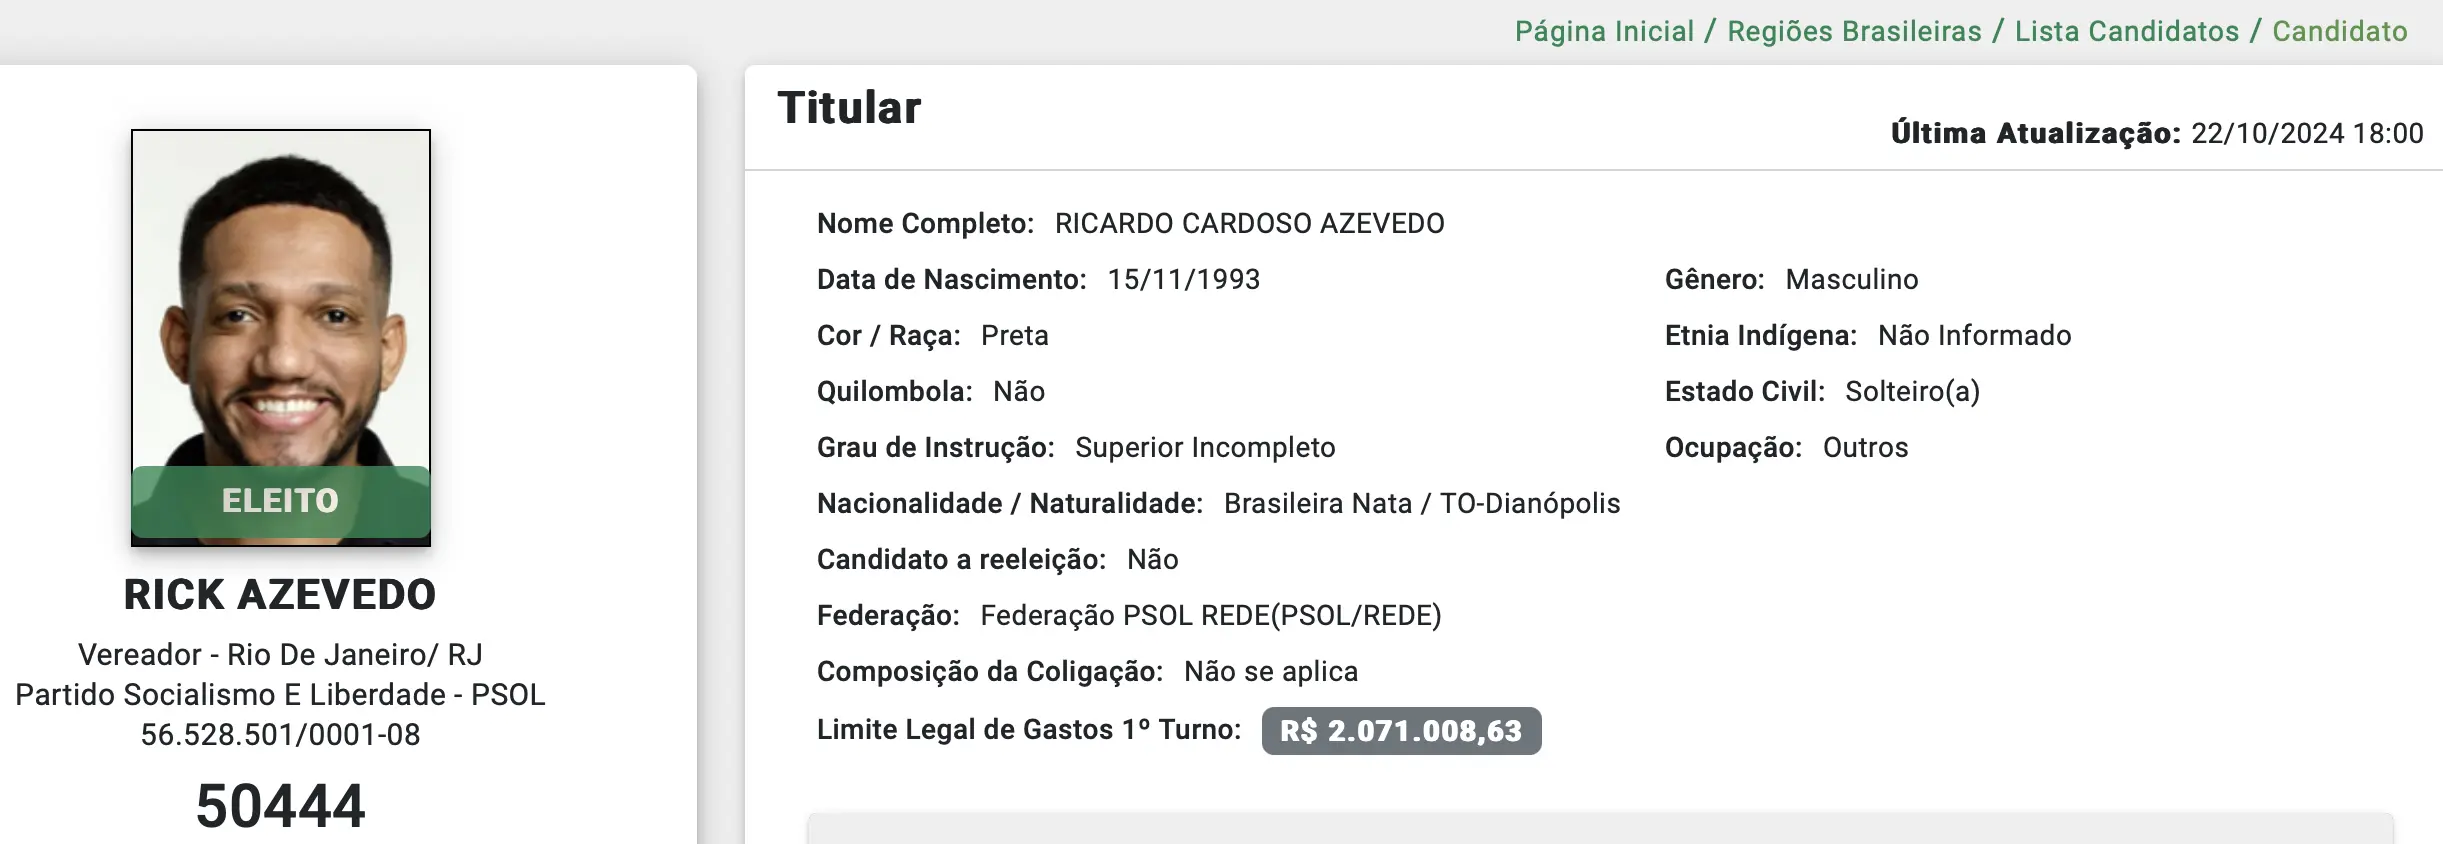Viewport: 2443px width, 844px height.
Task: Click the Estado Civil Solteiro(a) value
Action: pos(1912,392)
